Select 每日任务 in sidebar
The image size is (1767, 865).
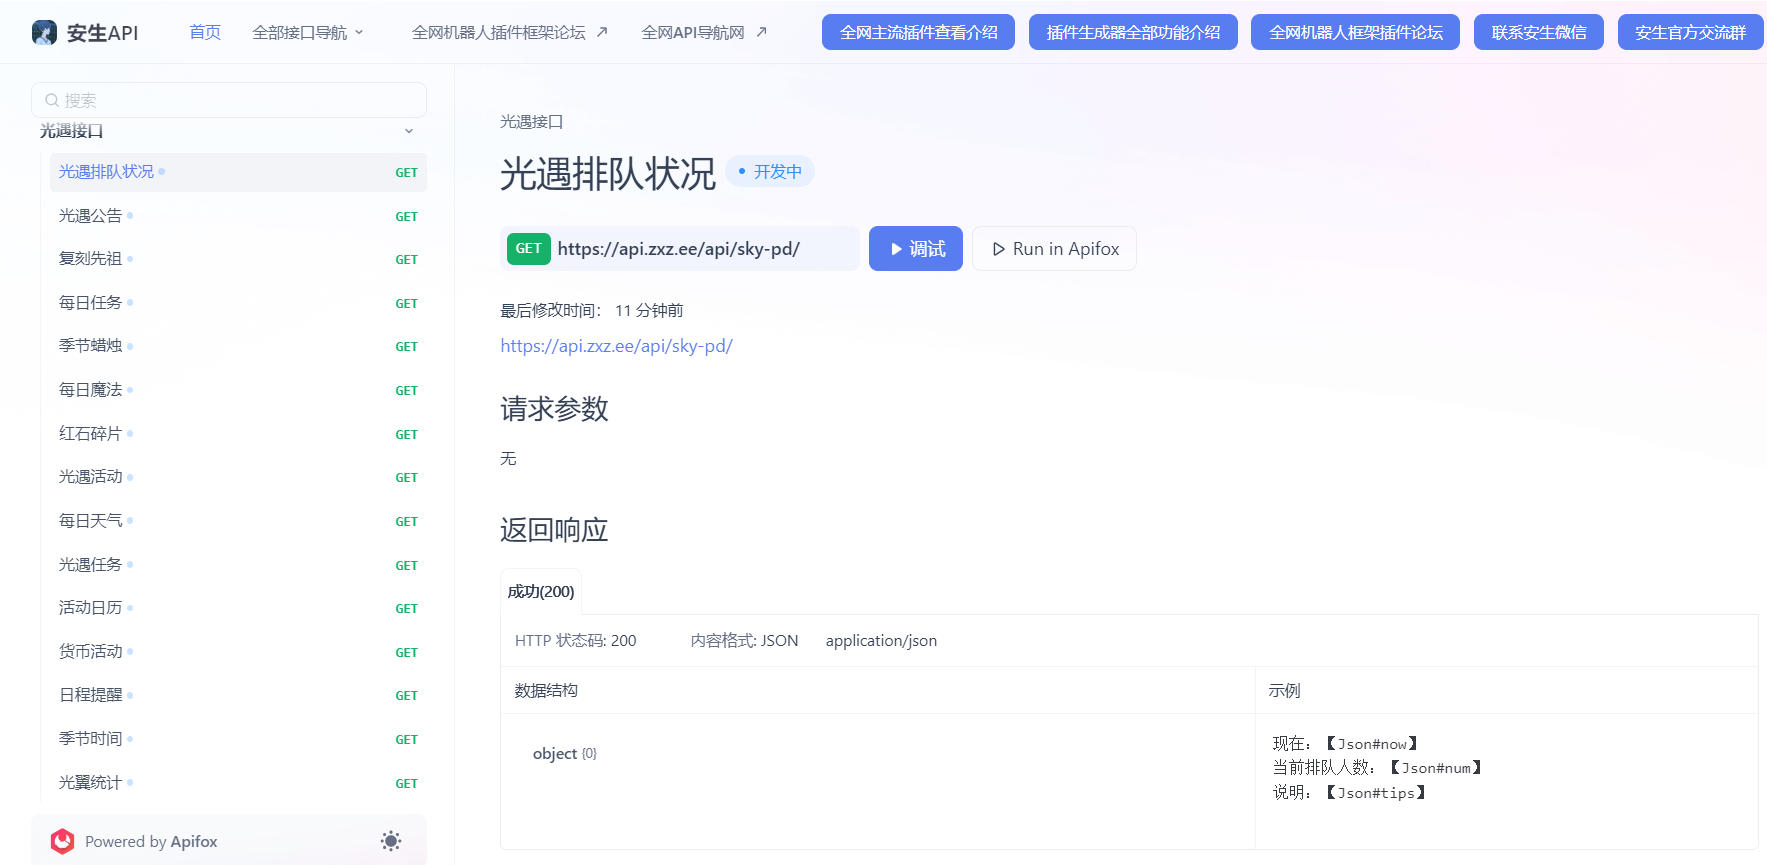pos(238,303)
